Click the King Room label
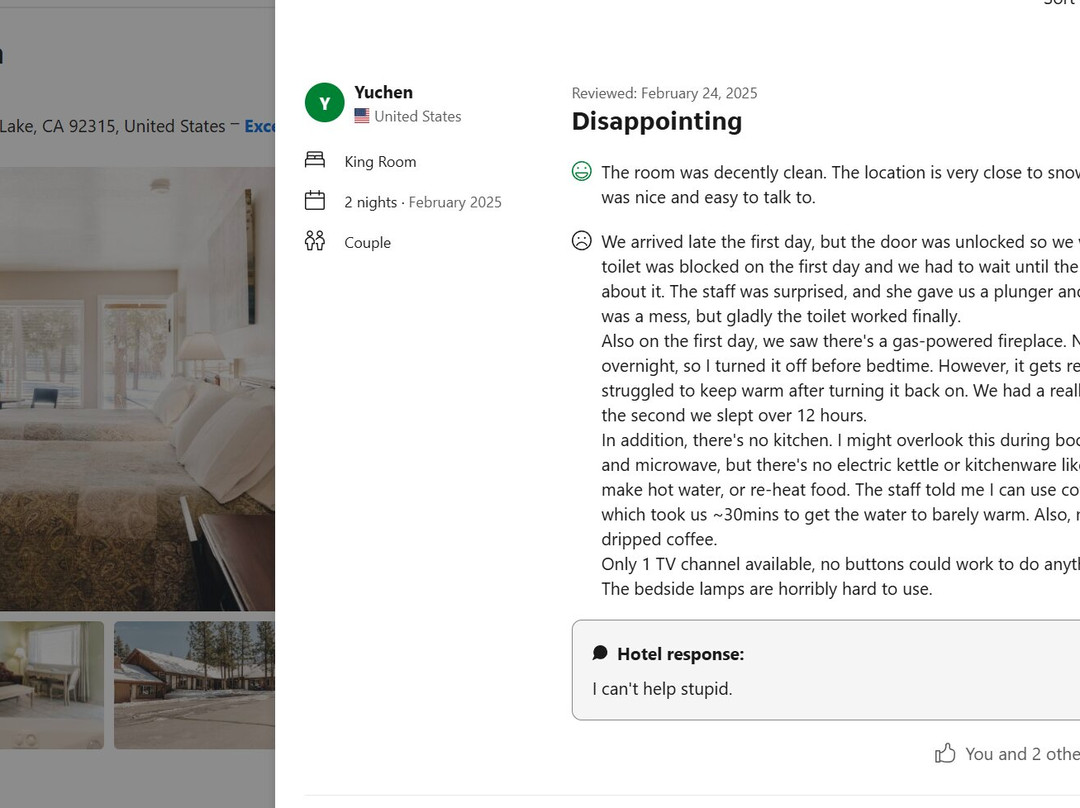 click(x=380, y=162)
